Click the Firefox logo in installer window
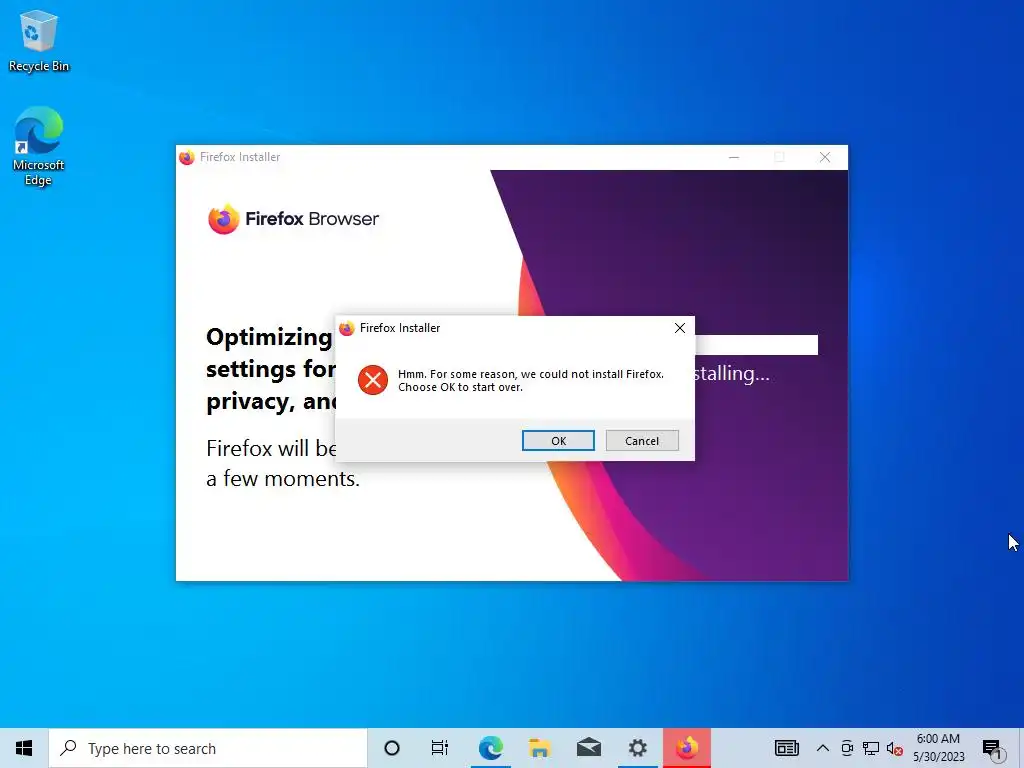 (x=223, y=219)
